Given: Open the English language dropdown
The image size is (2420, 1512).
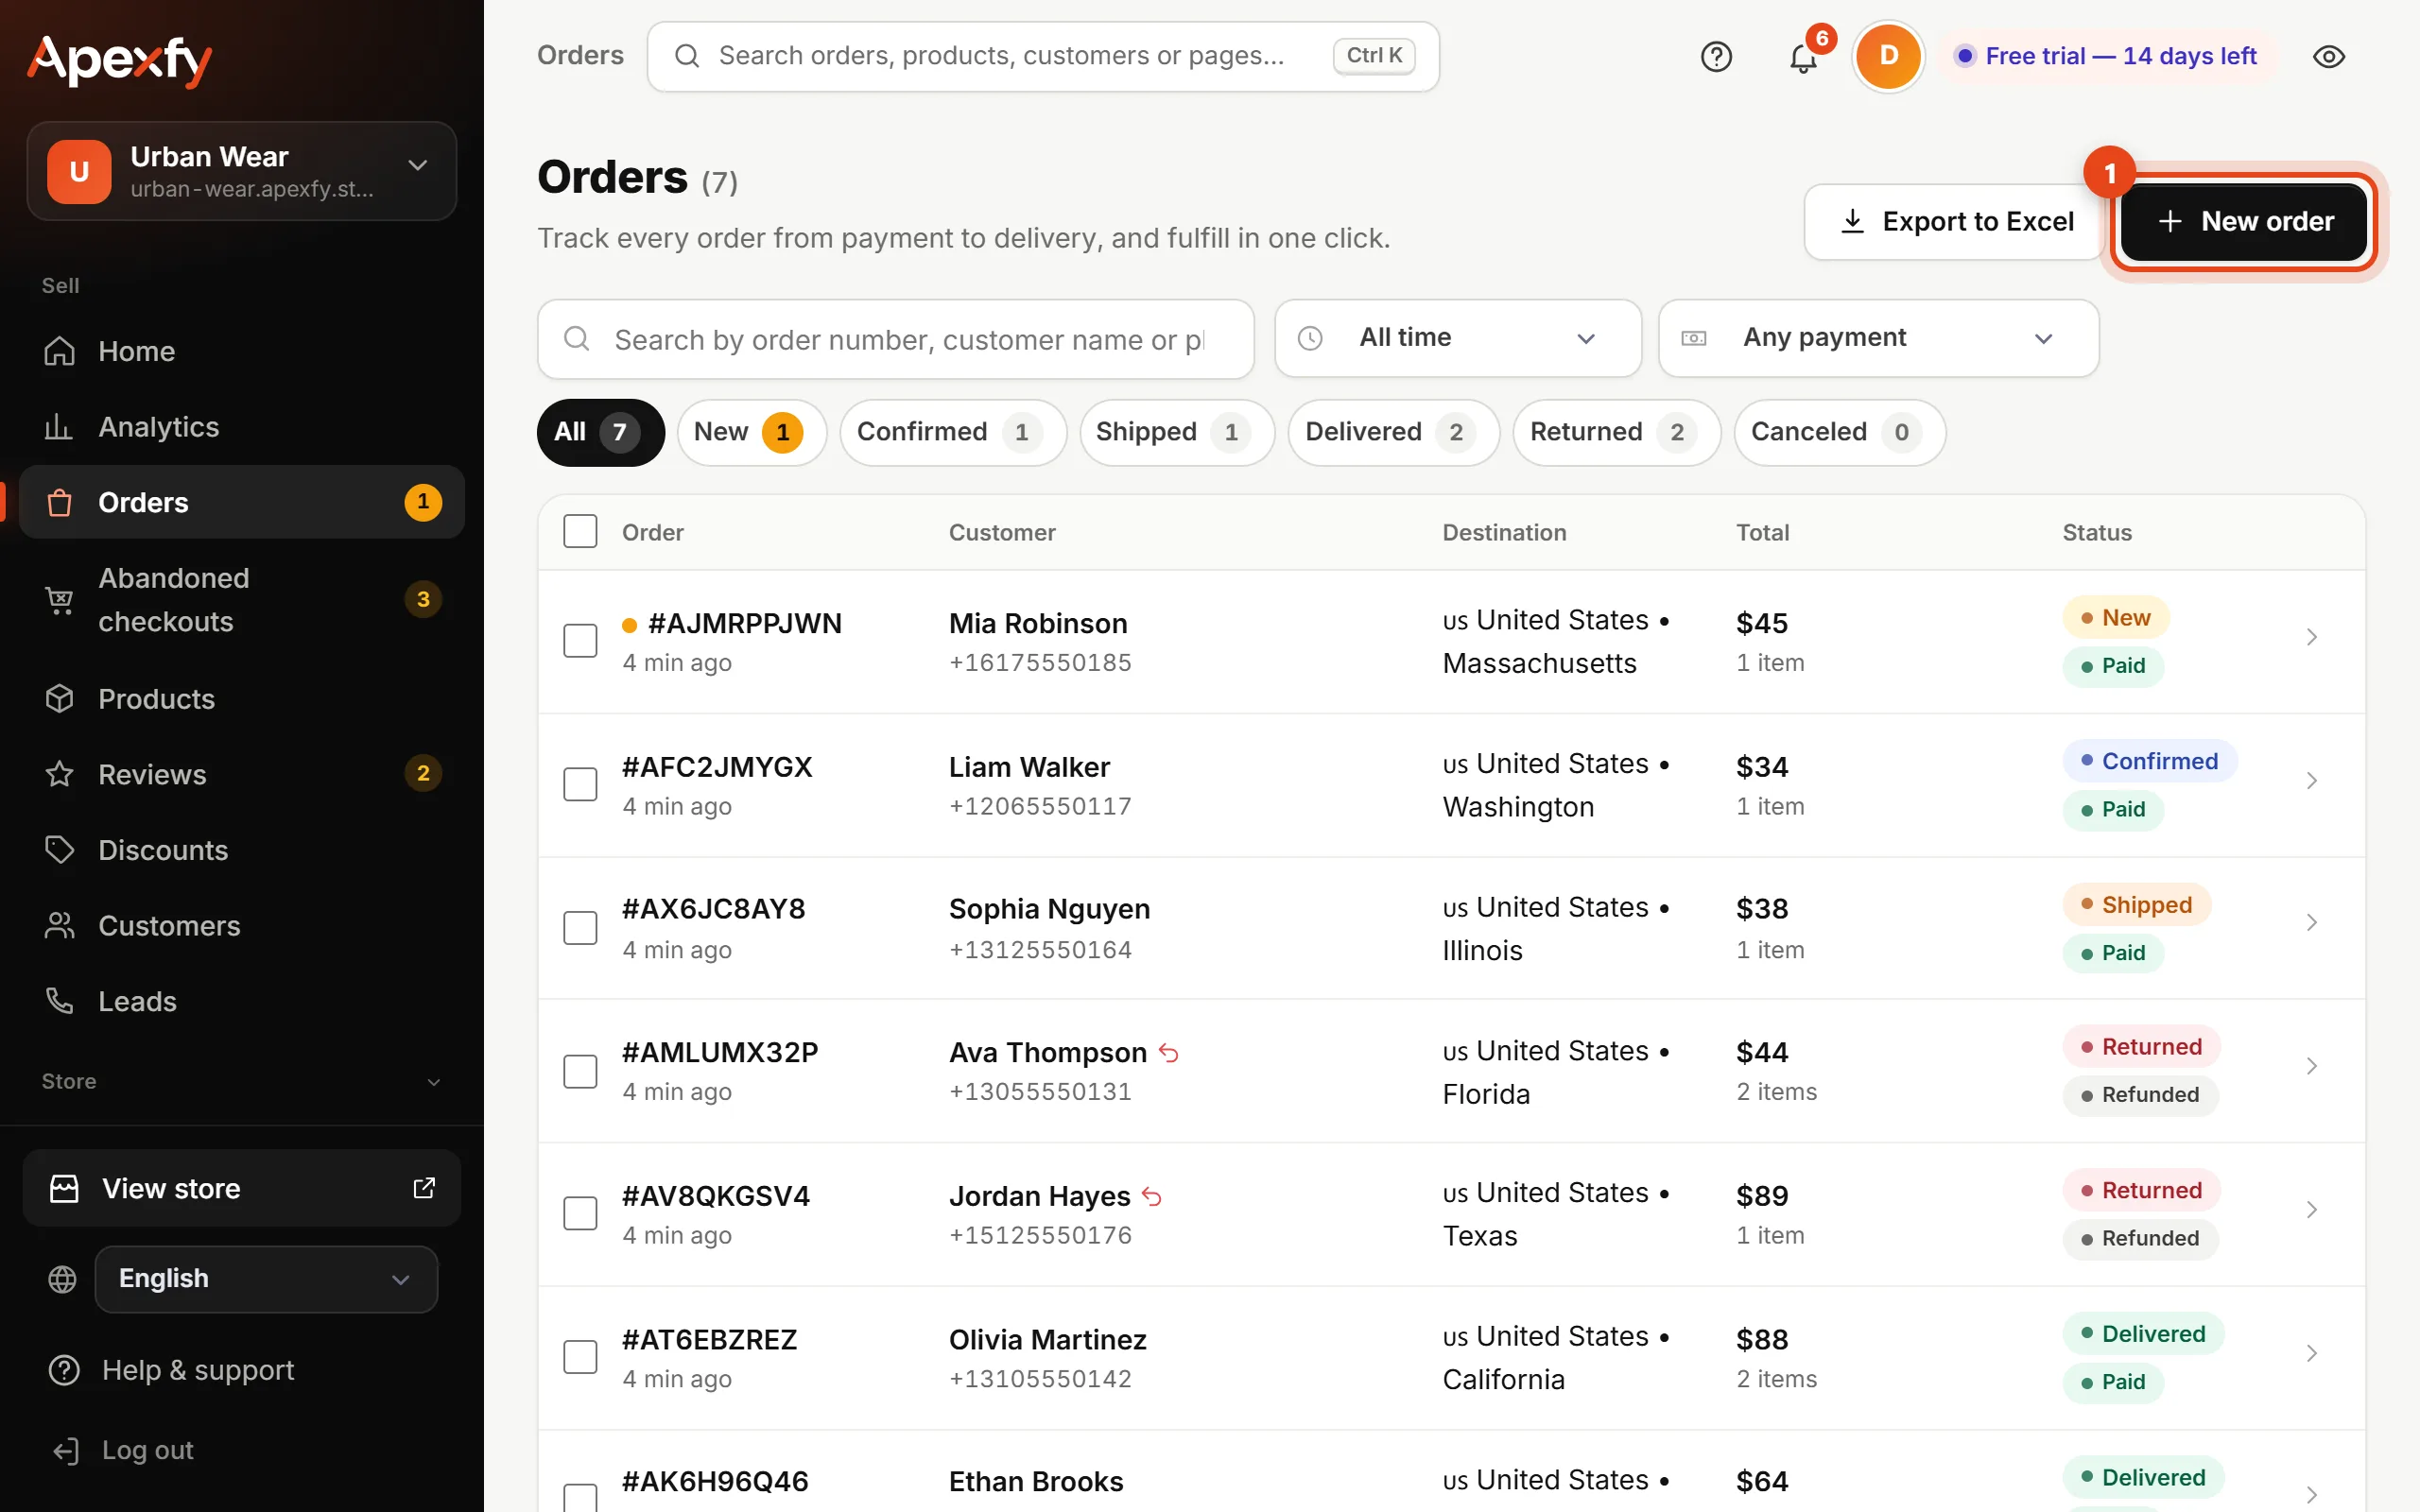Looking at the screenshot, I should click(266, 1279).
